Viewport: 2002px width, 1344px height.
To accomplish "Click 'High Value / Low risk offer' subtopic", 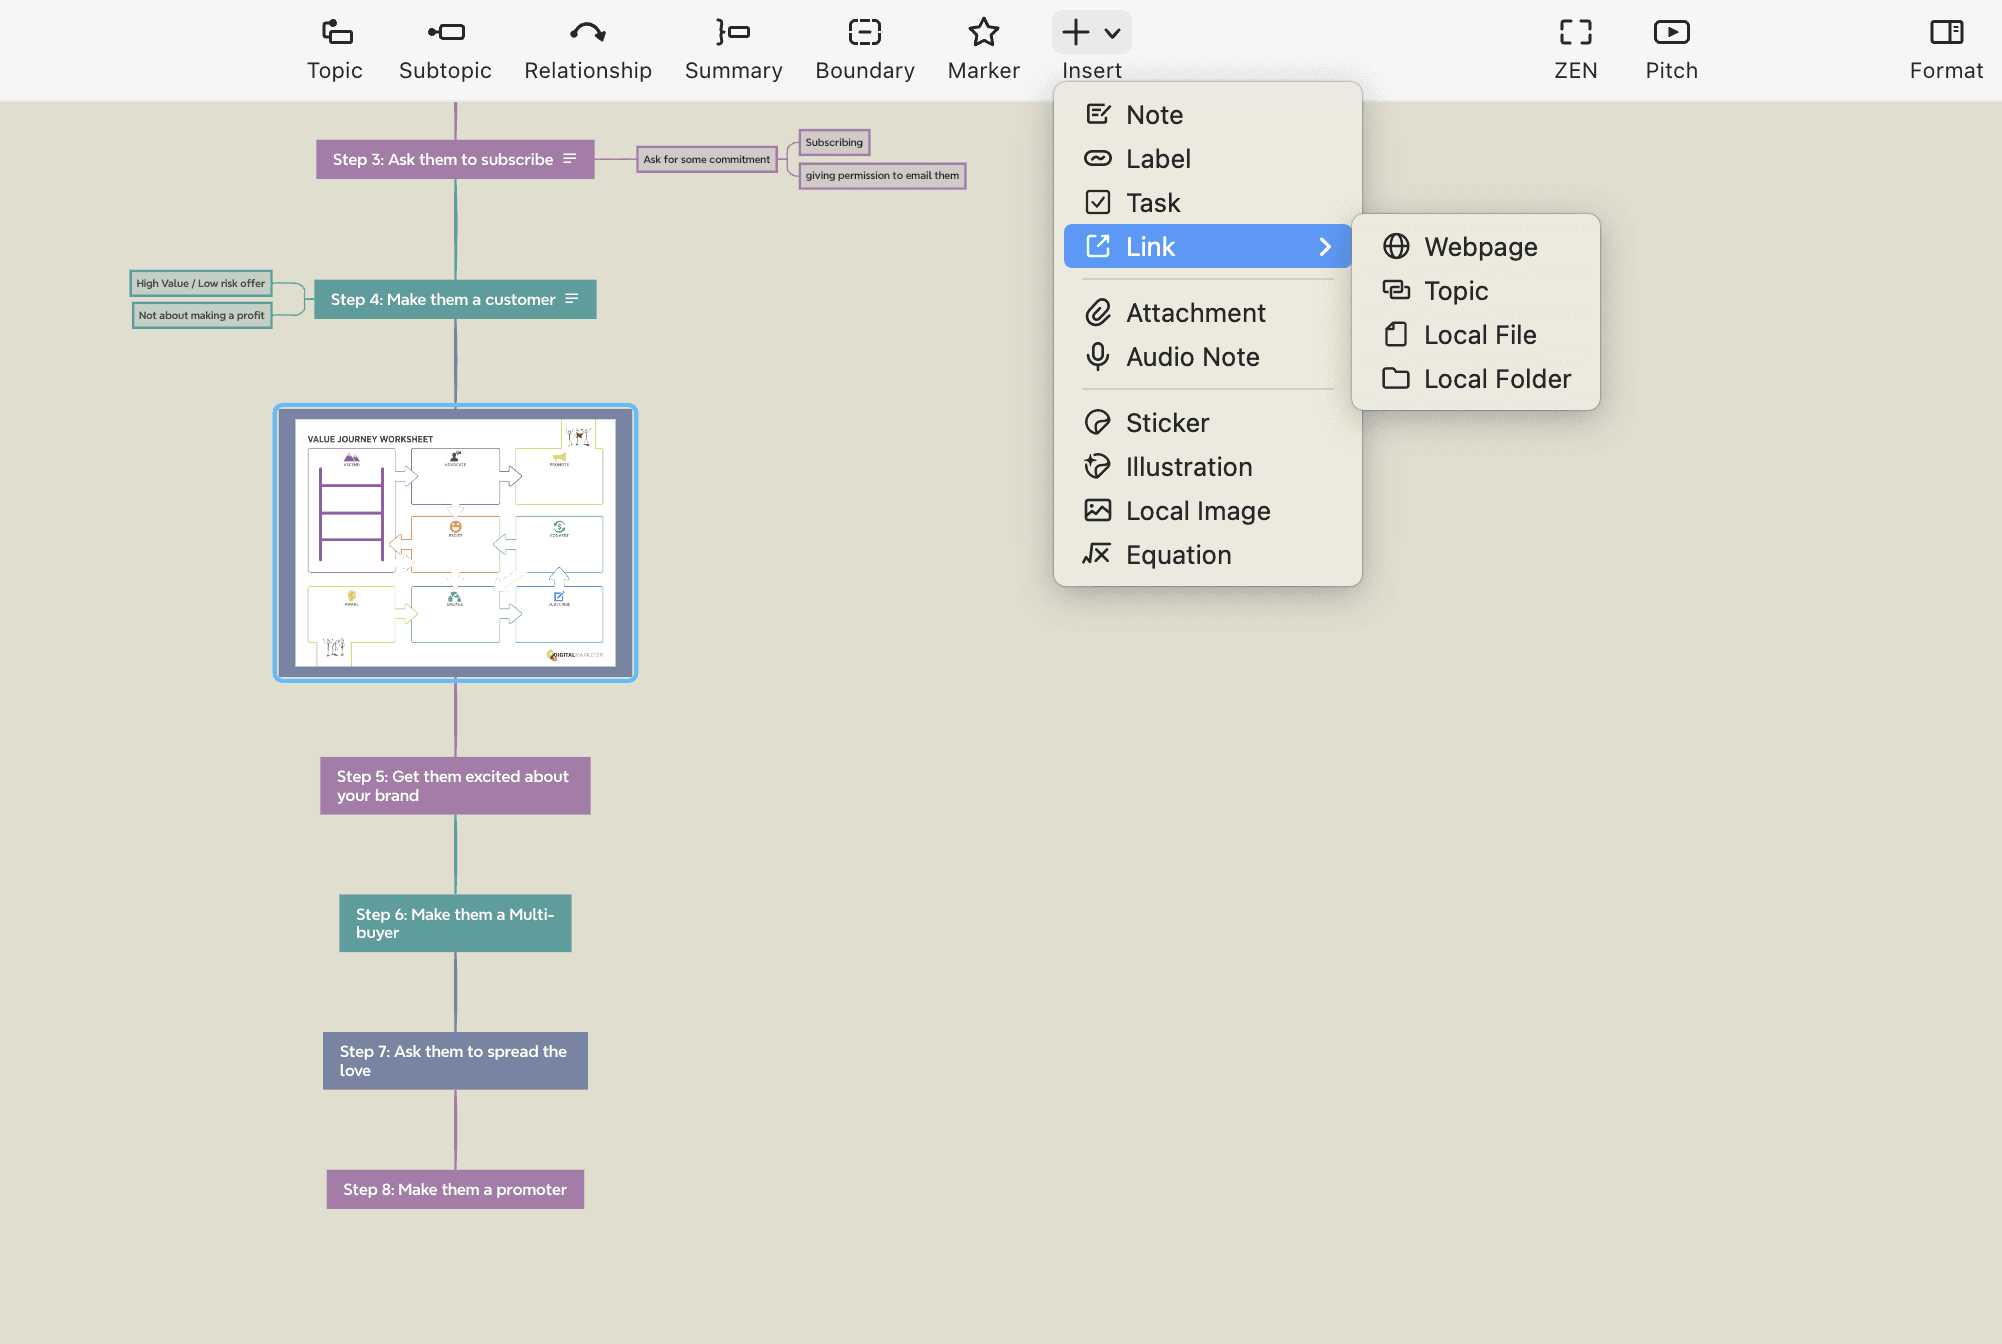I will pos(201,283).
